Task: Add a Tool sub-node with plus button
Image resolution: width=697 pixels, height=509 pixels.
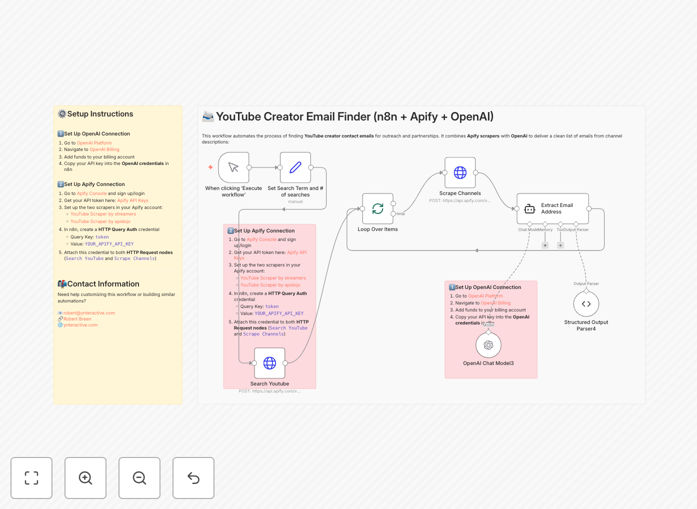Action: pyautogui.click(x=561, y=245)
